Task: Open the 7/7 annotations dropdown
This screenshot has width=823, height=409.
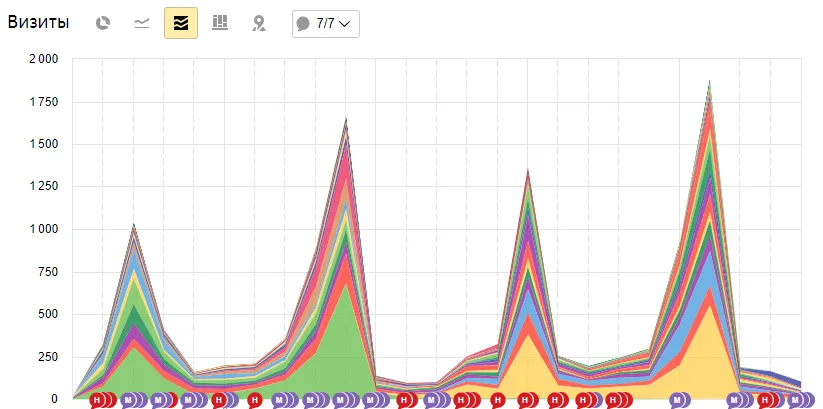Action: click(x=325, y=23)
